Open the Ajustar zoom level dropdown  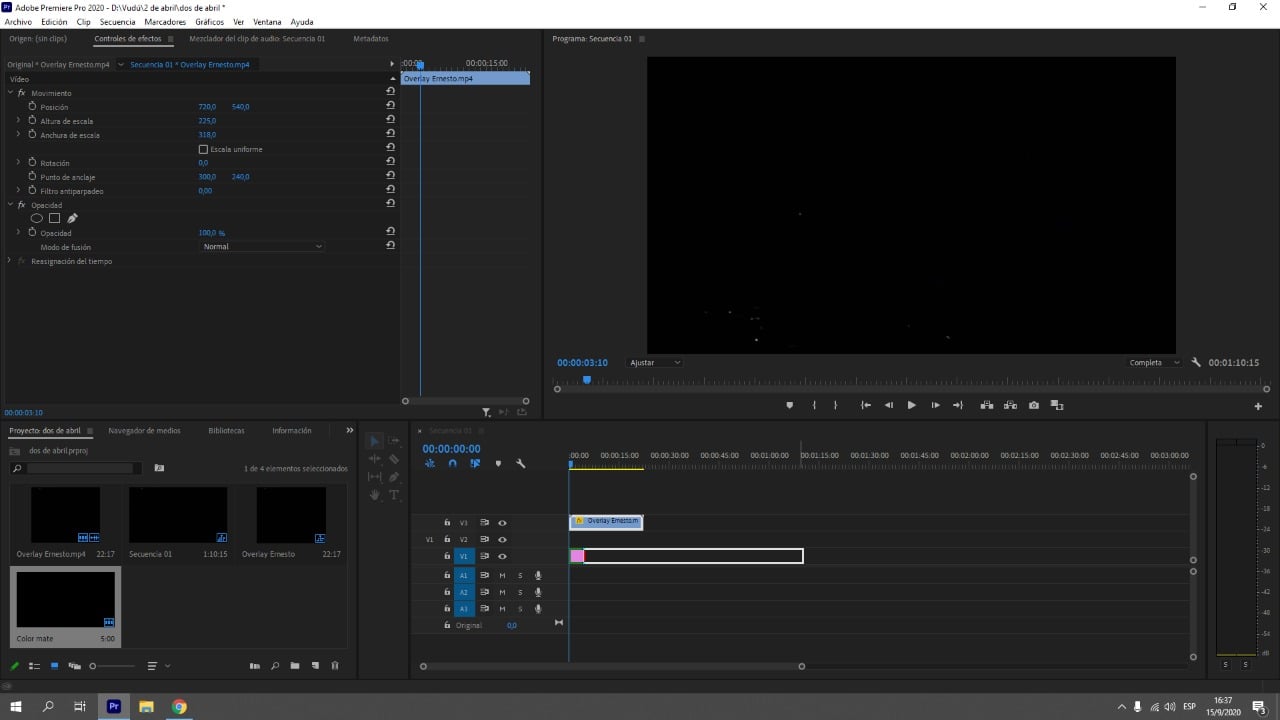tap(655, 362)
